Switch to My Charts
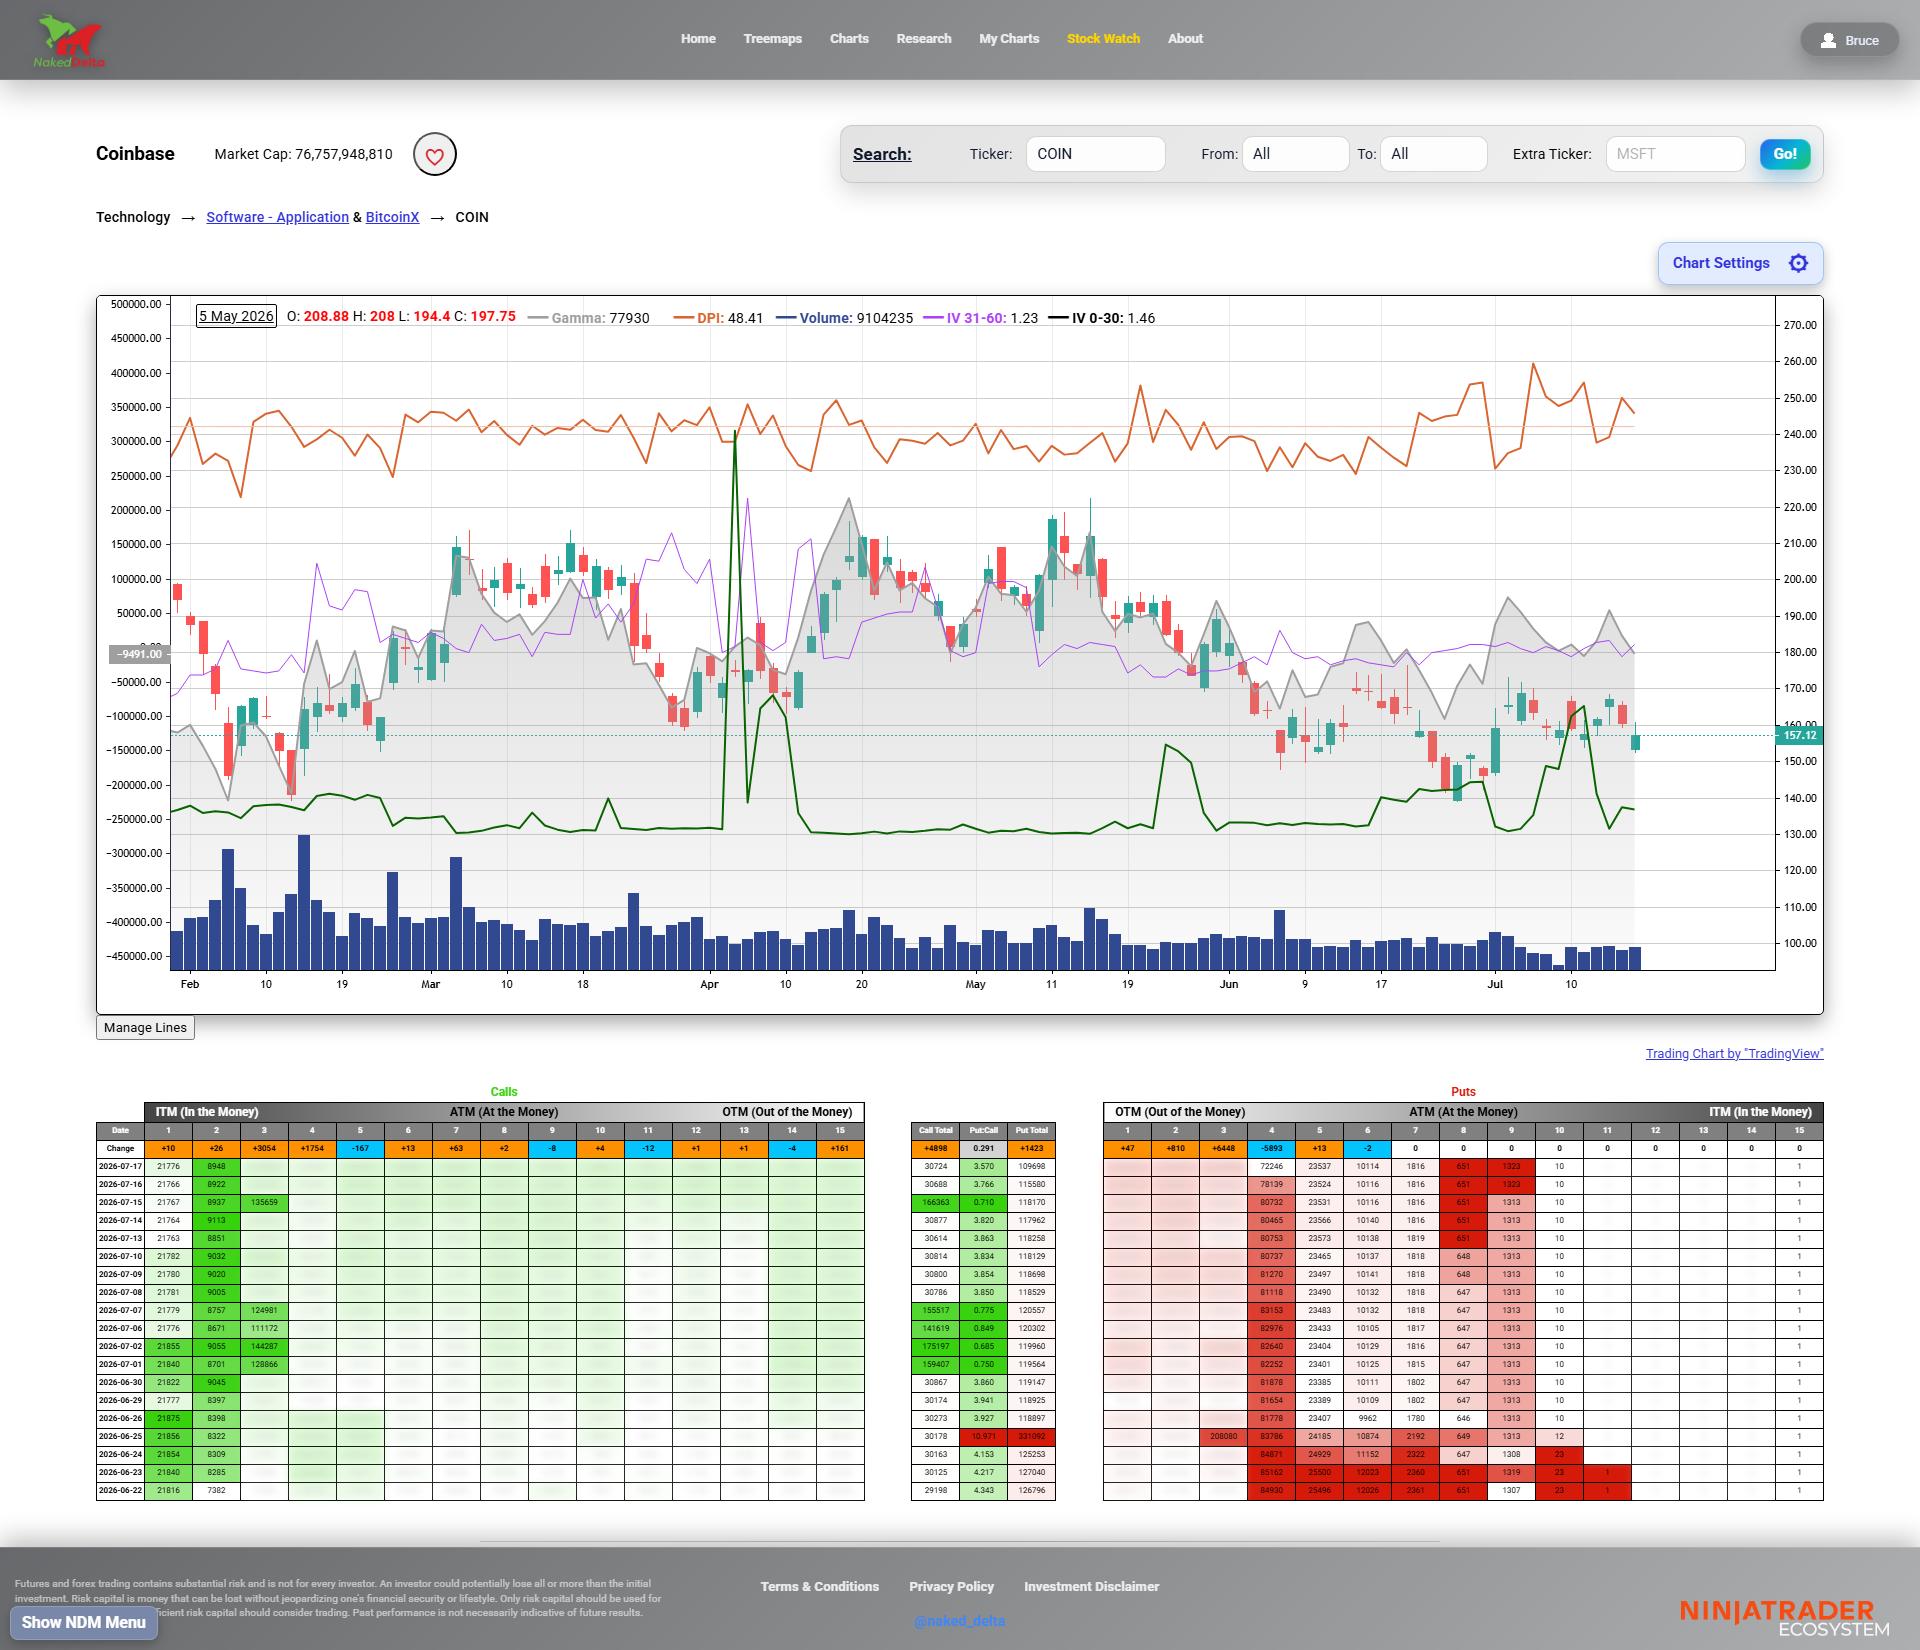The height and width of the screenshot is (1650, 1920). [x=1009, y=39]
